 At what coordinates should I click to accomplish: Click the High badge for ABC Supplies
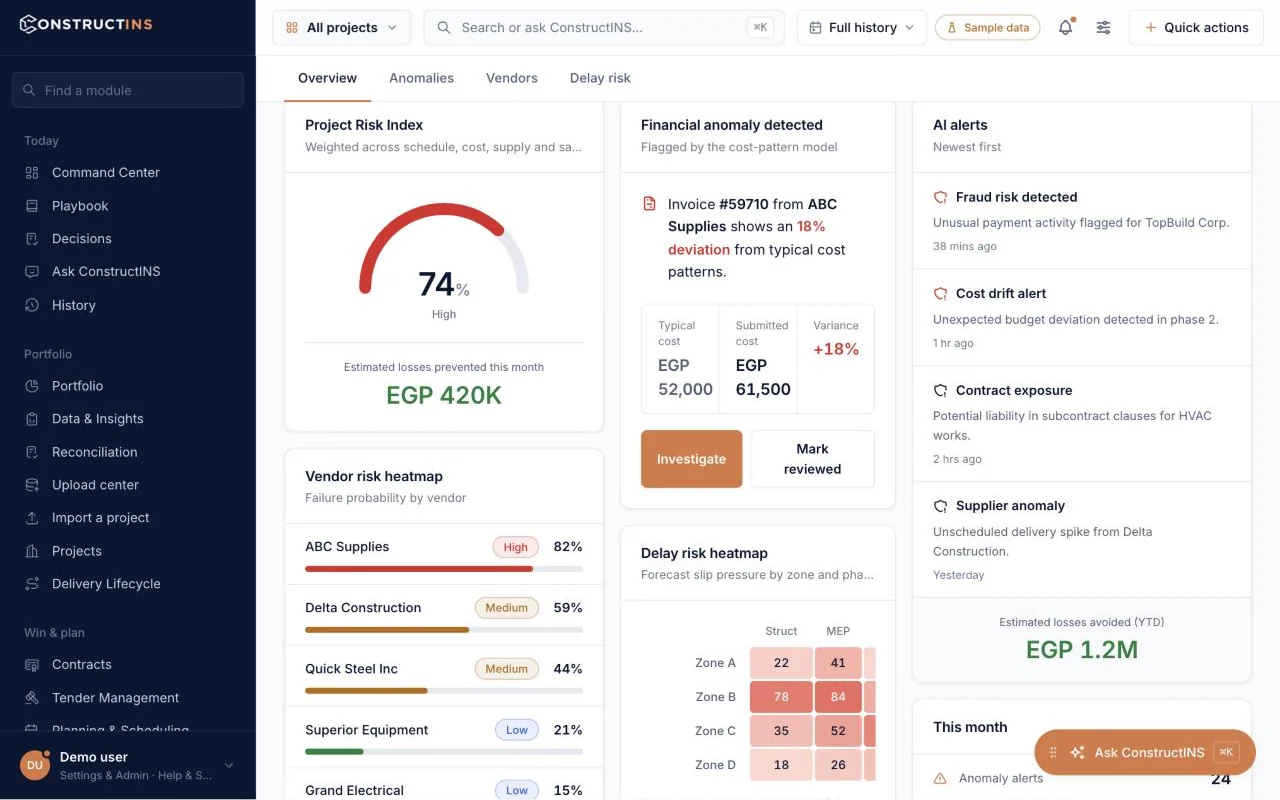point(516,547)
